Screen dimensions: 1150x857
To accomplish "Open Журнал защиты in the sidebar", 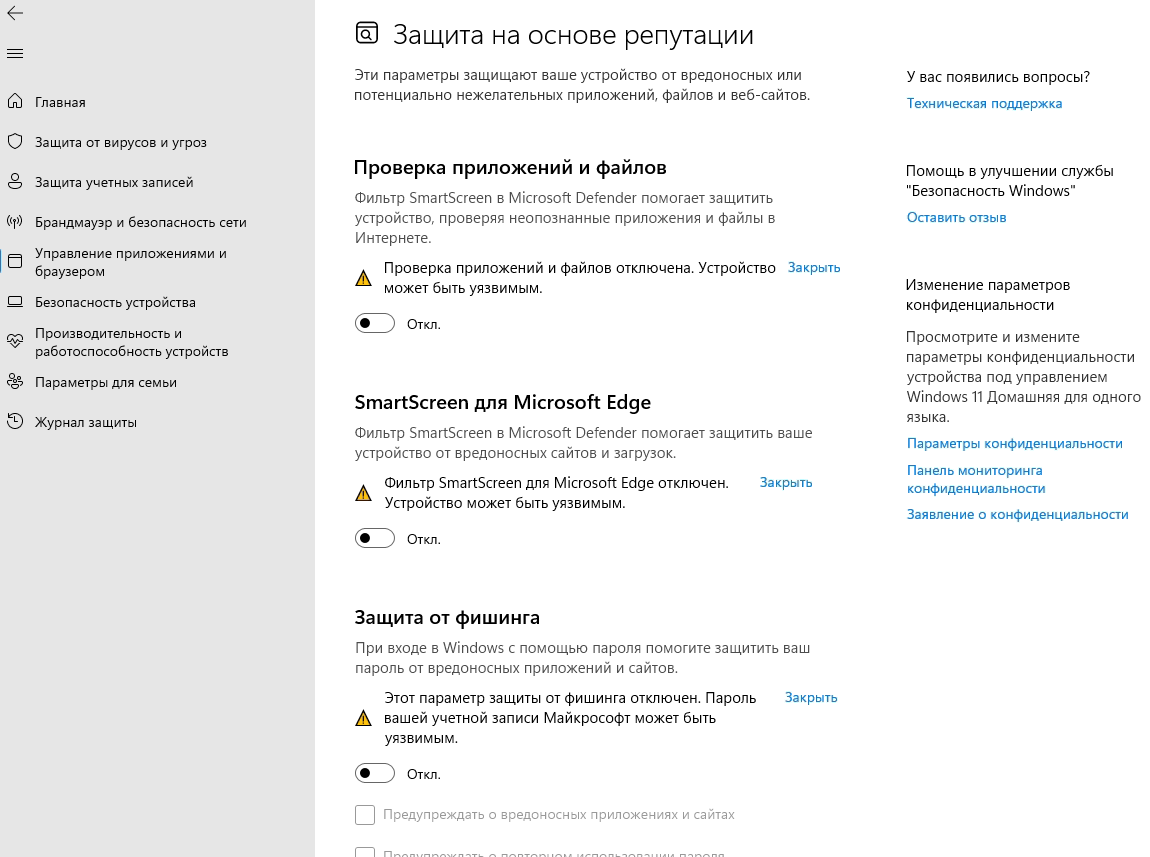I will [84, 421].
